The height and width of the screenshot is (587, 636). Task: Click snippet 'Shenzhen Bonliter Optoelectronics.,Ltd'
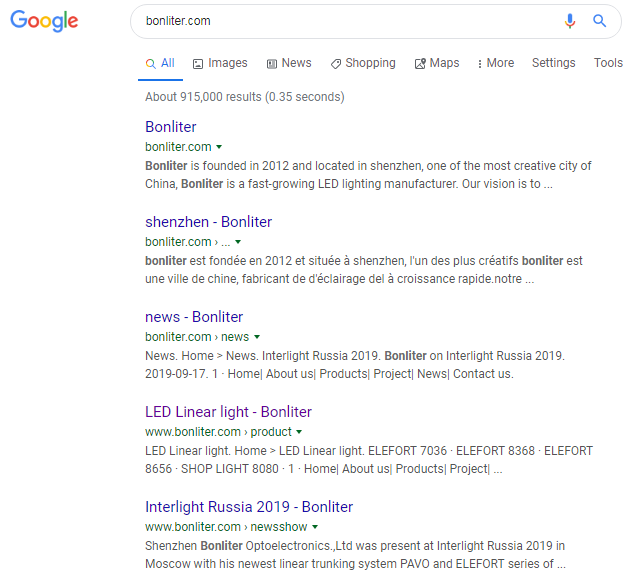pyautogui.click(x=355, y=555)
